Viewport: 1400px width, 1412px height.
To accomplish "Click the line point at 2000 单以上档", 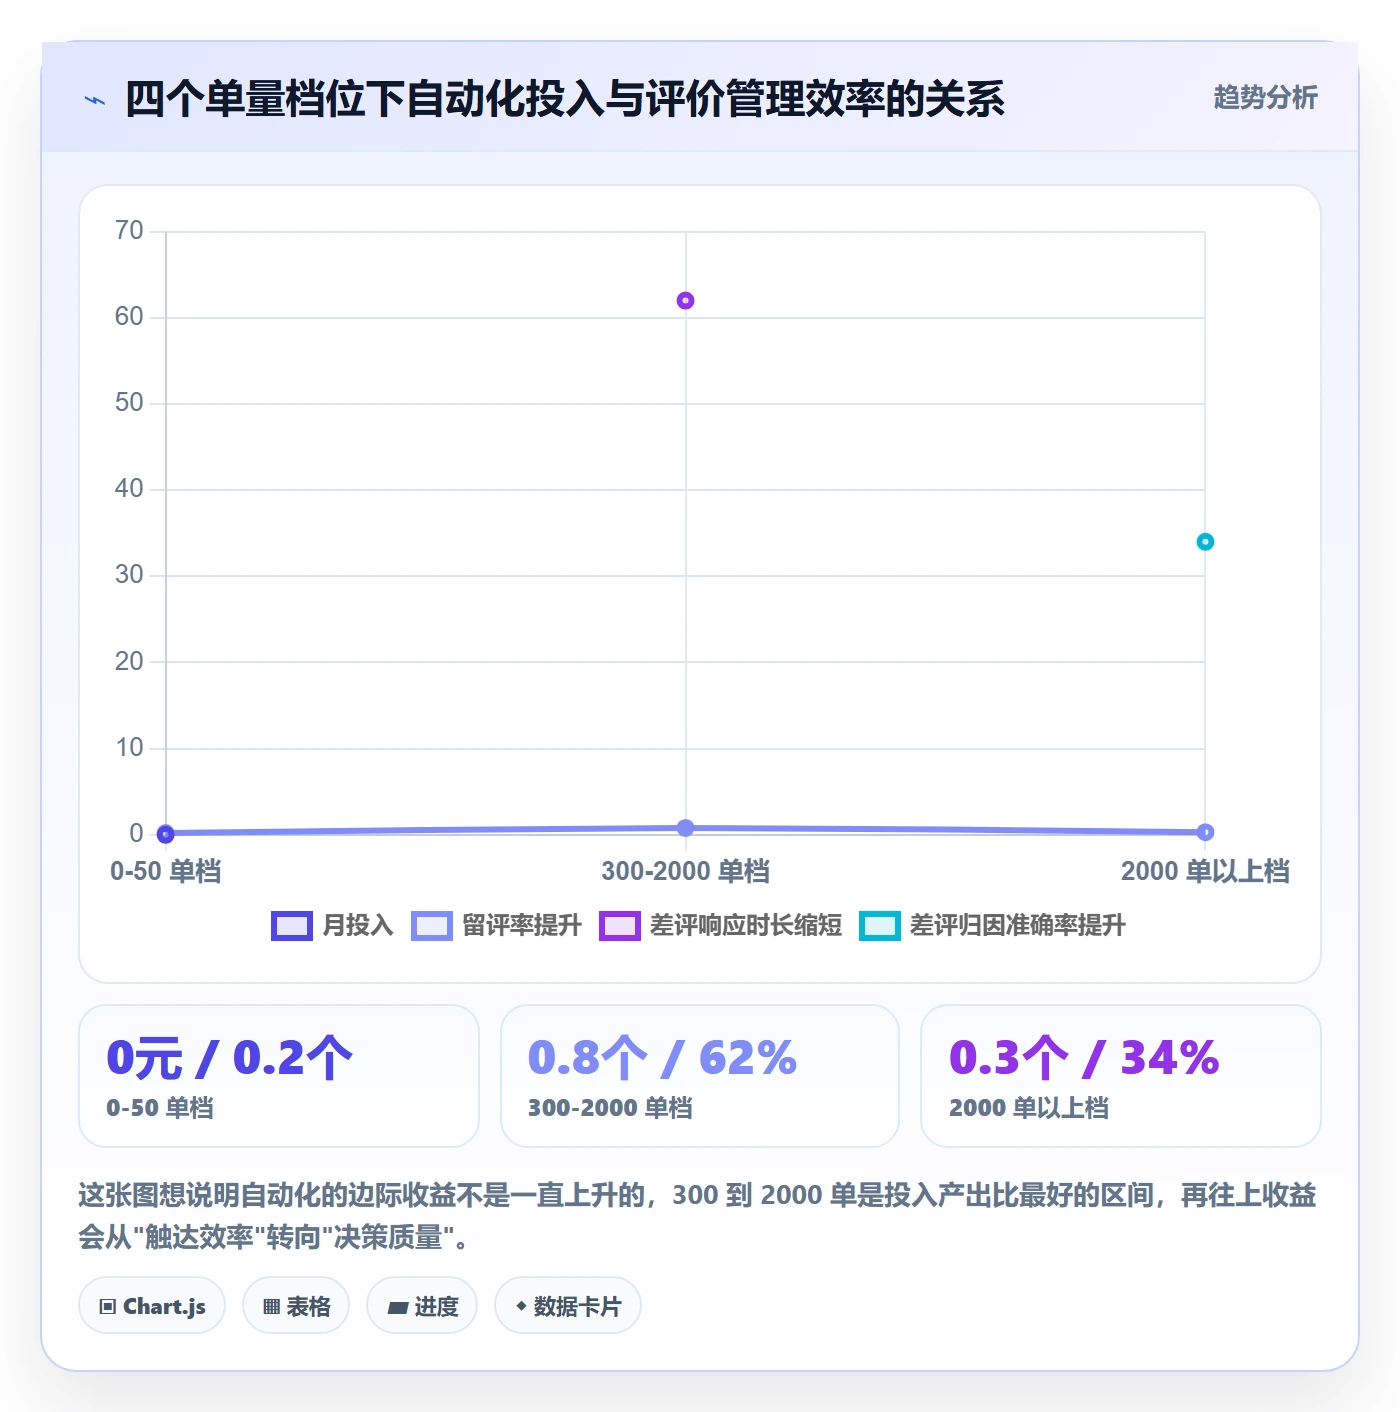I will coord(1205,832).
